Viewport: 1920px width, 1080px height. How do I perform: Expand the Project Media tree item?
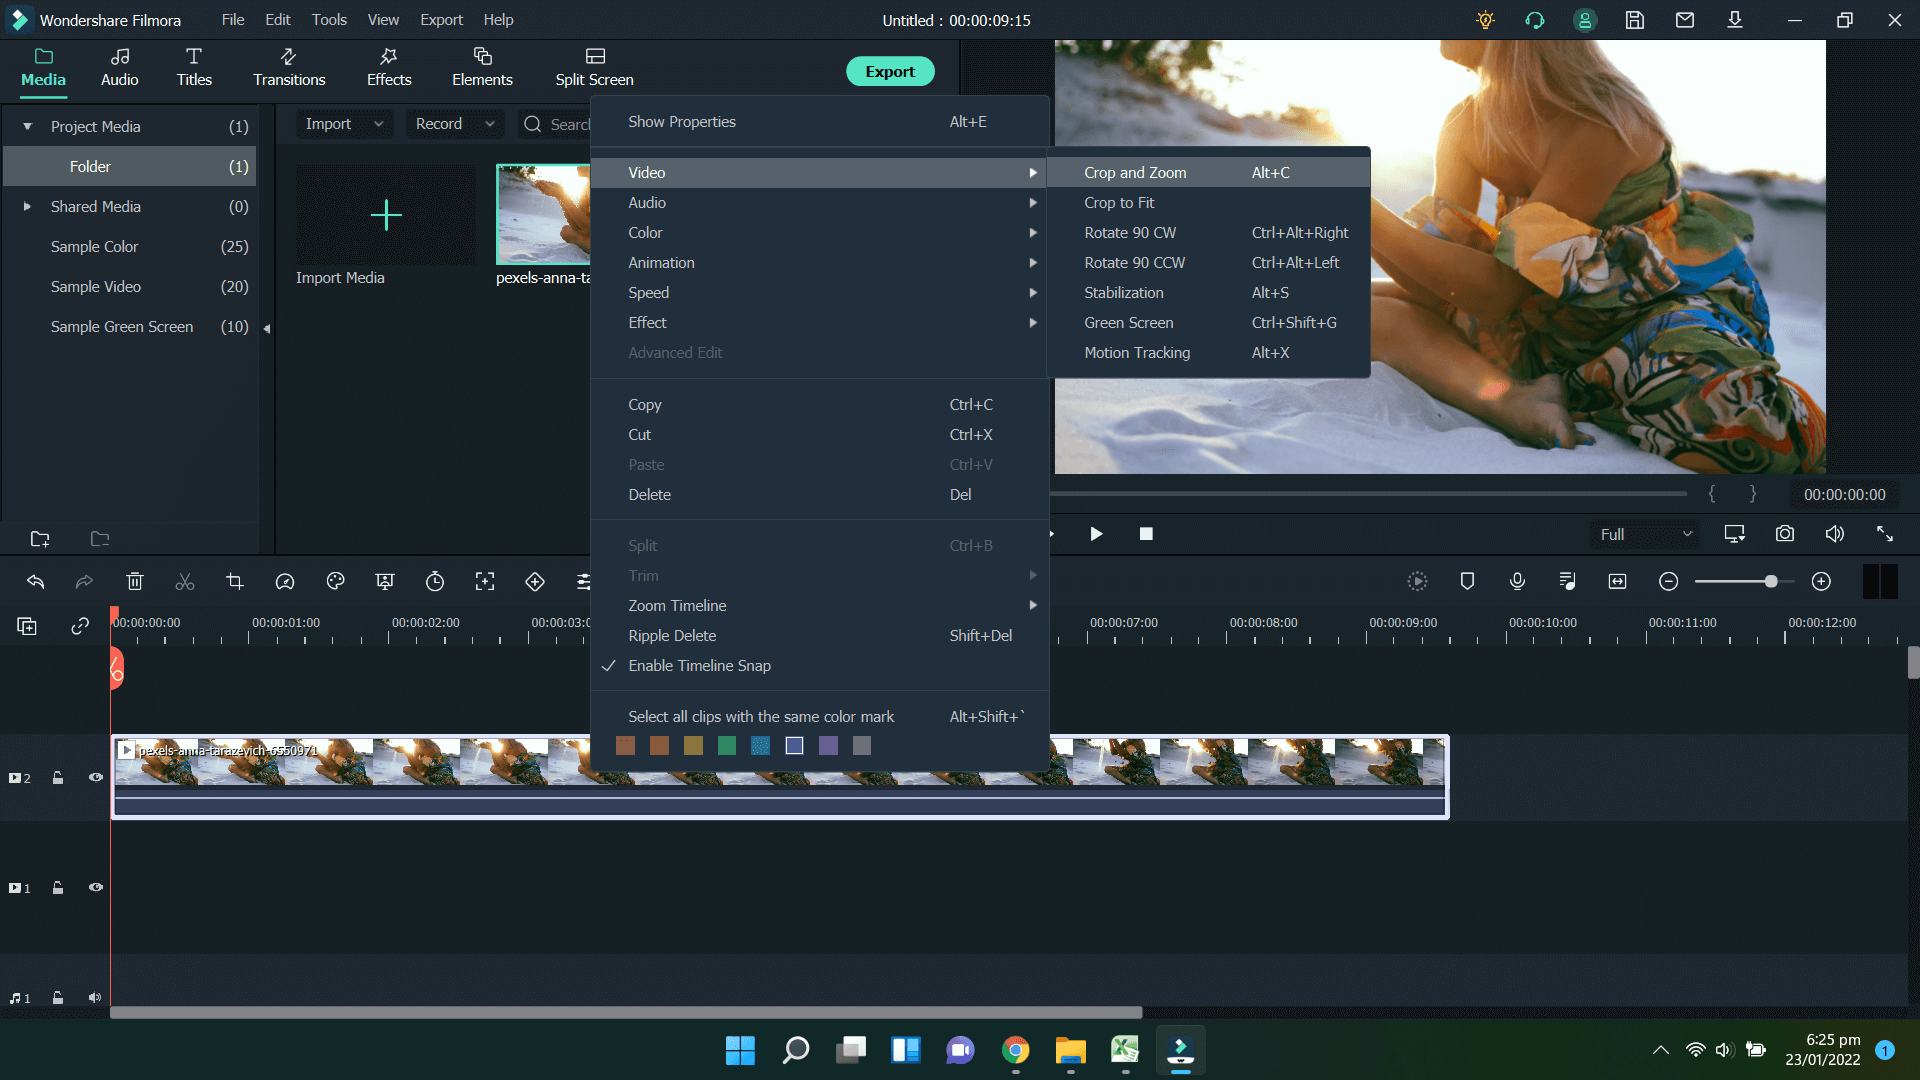26,125
